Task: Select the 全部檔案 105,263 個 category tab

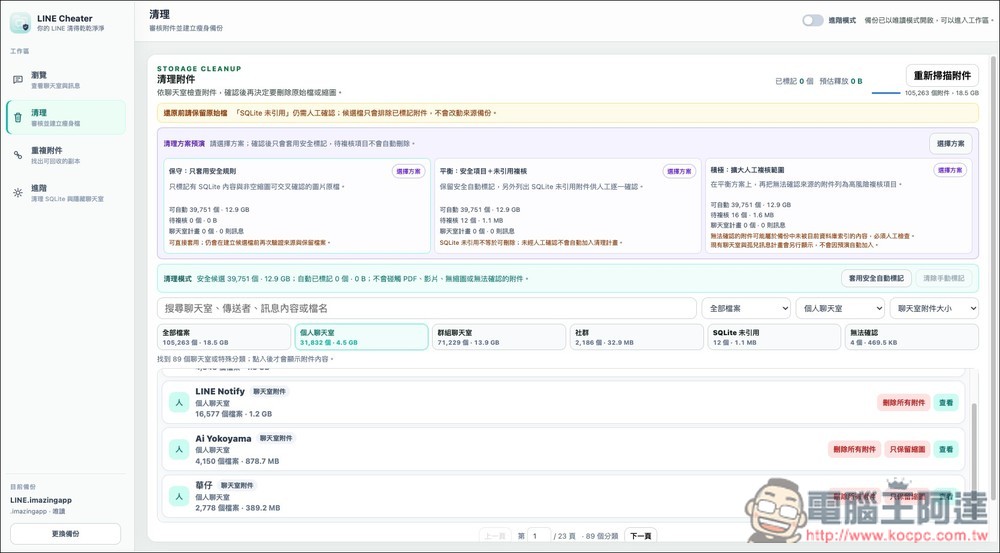Action: [x=224, y=337]
